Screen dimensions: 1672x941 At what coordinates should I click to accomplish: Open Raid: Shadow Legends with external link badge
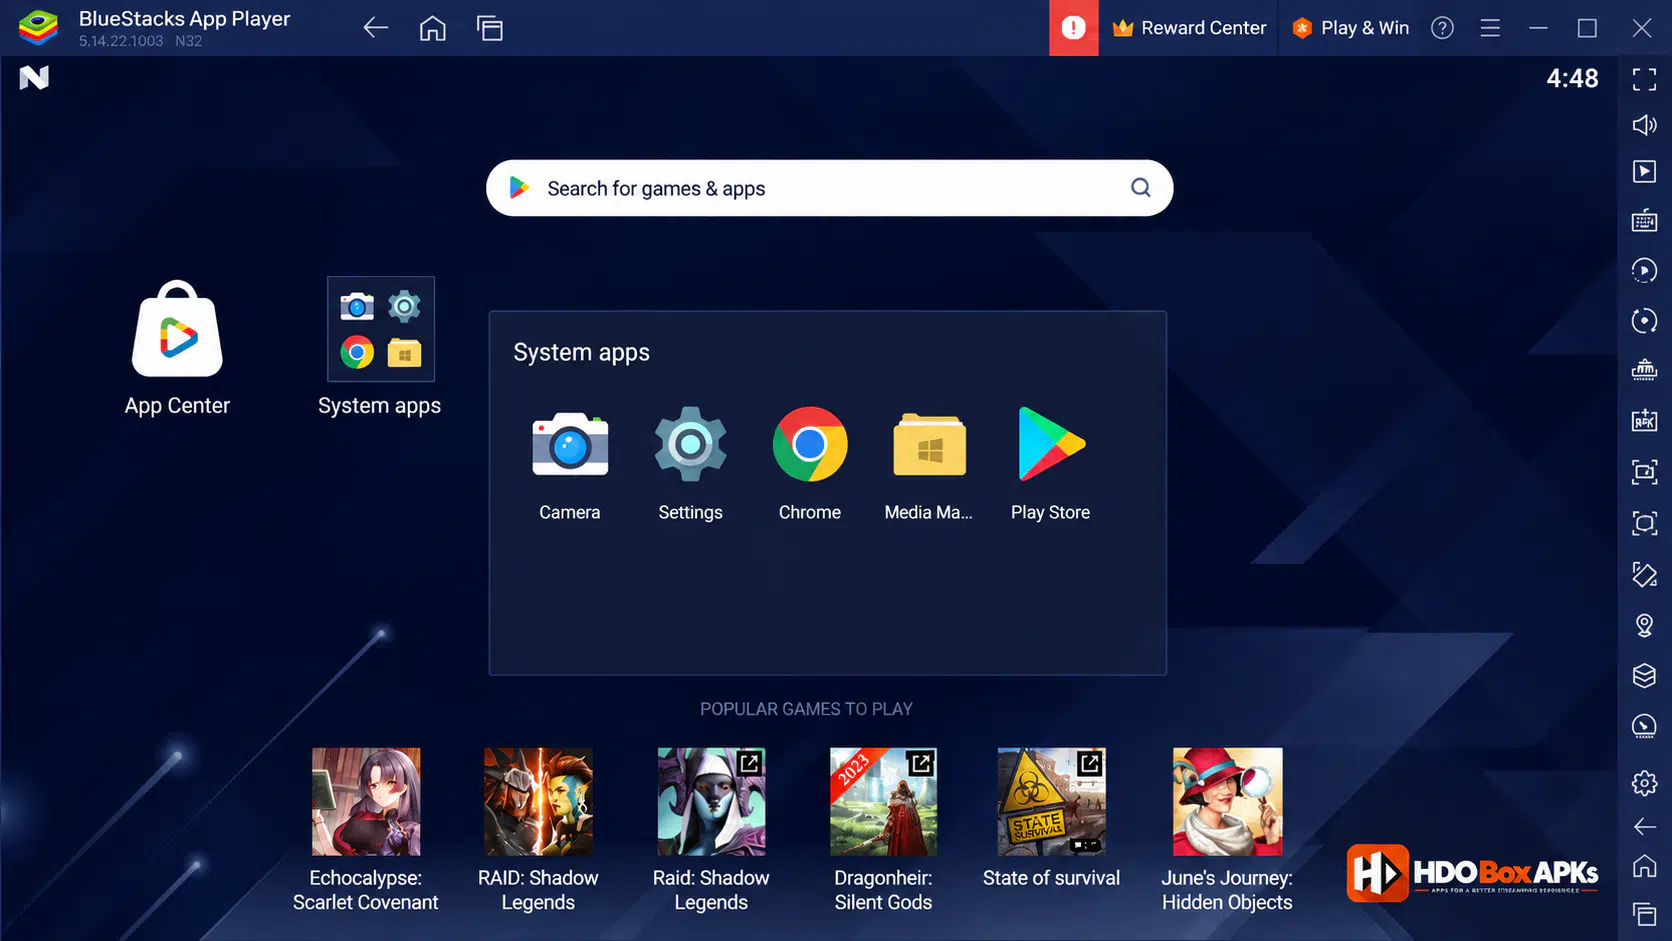pos(711,802)
